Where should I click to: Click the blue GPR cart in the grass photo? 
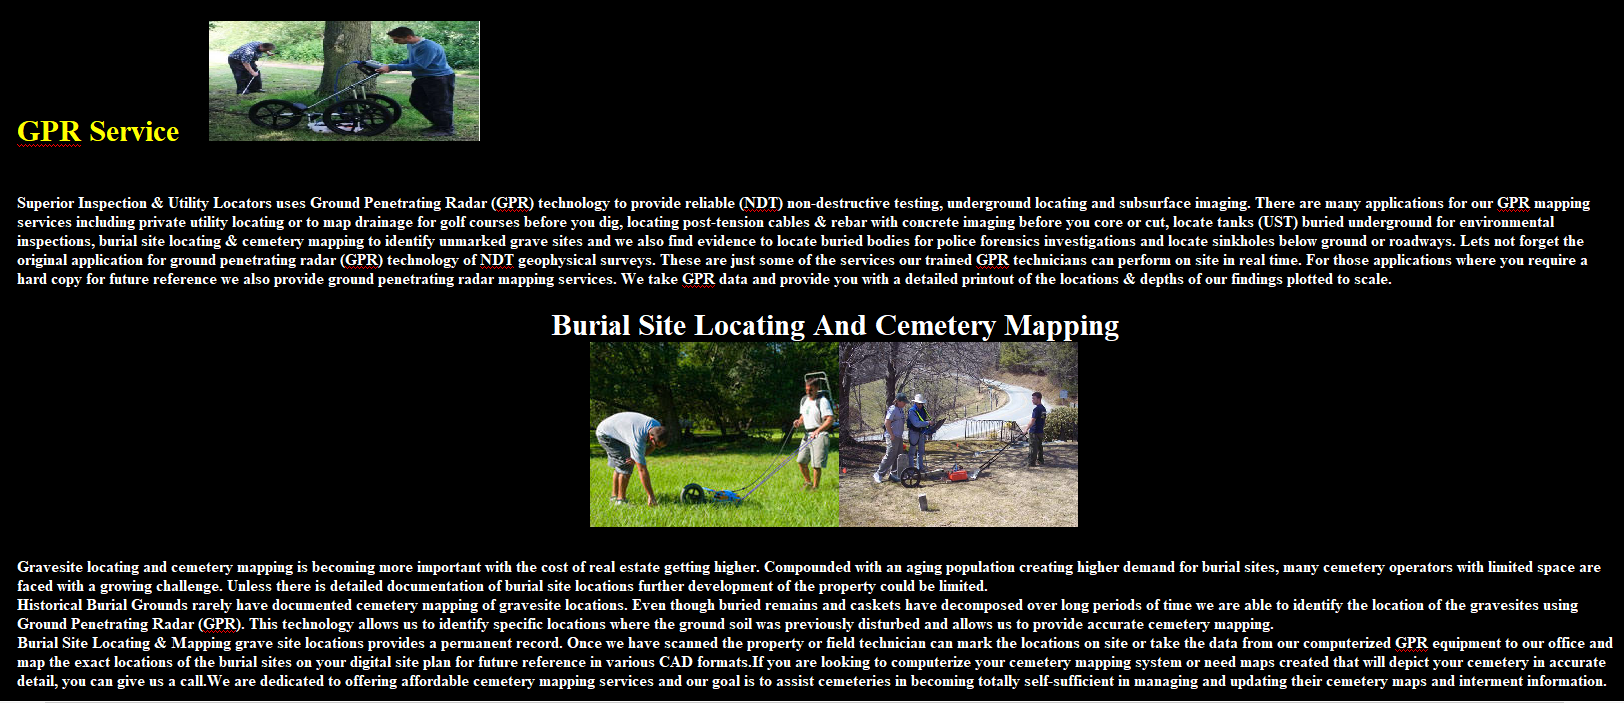tap(710, 492)
